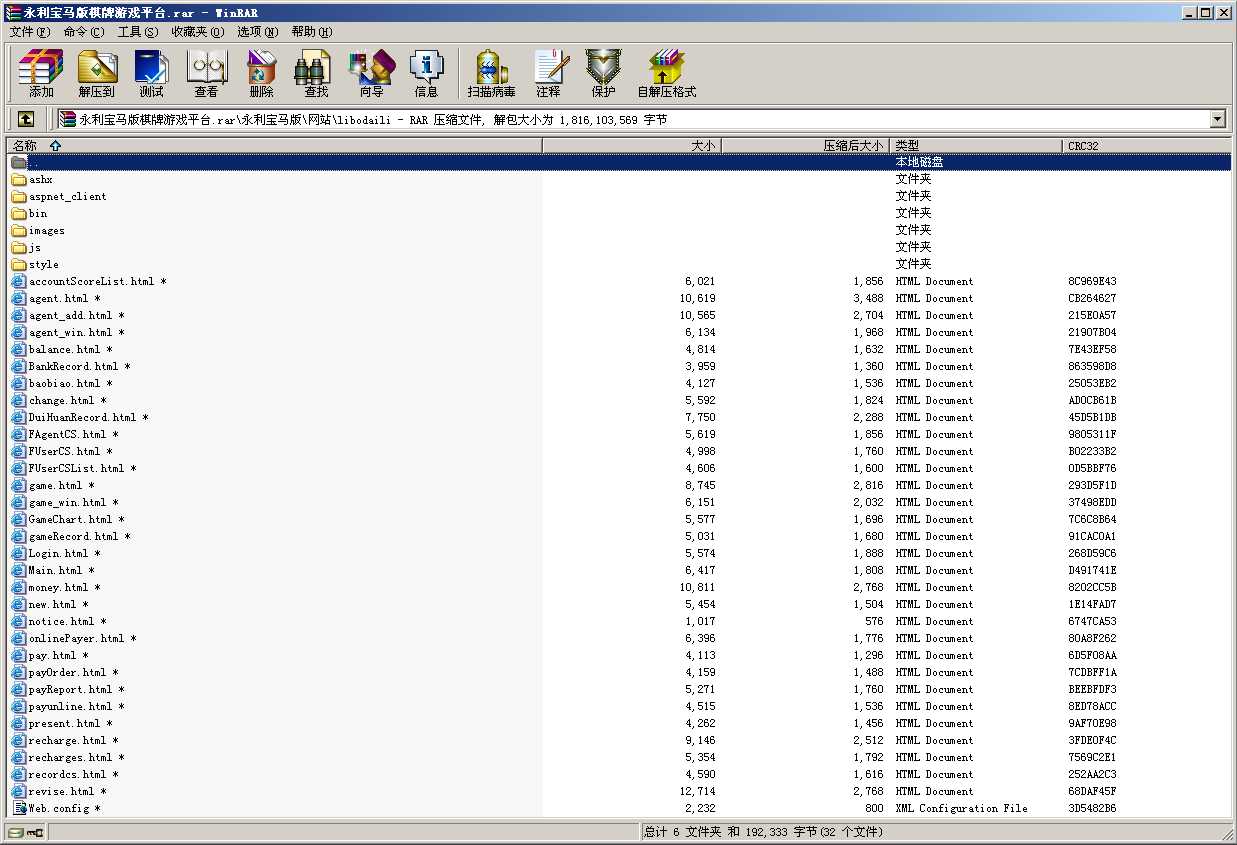Open the 工具(S) menu
Screen dimensions: 1237x845
click(138, 31)
